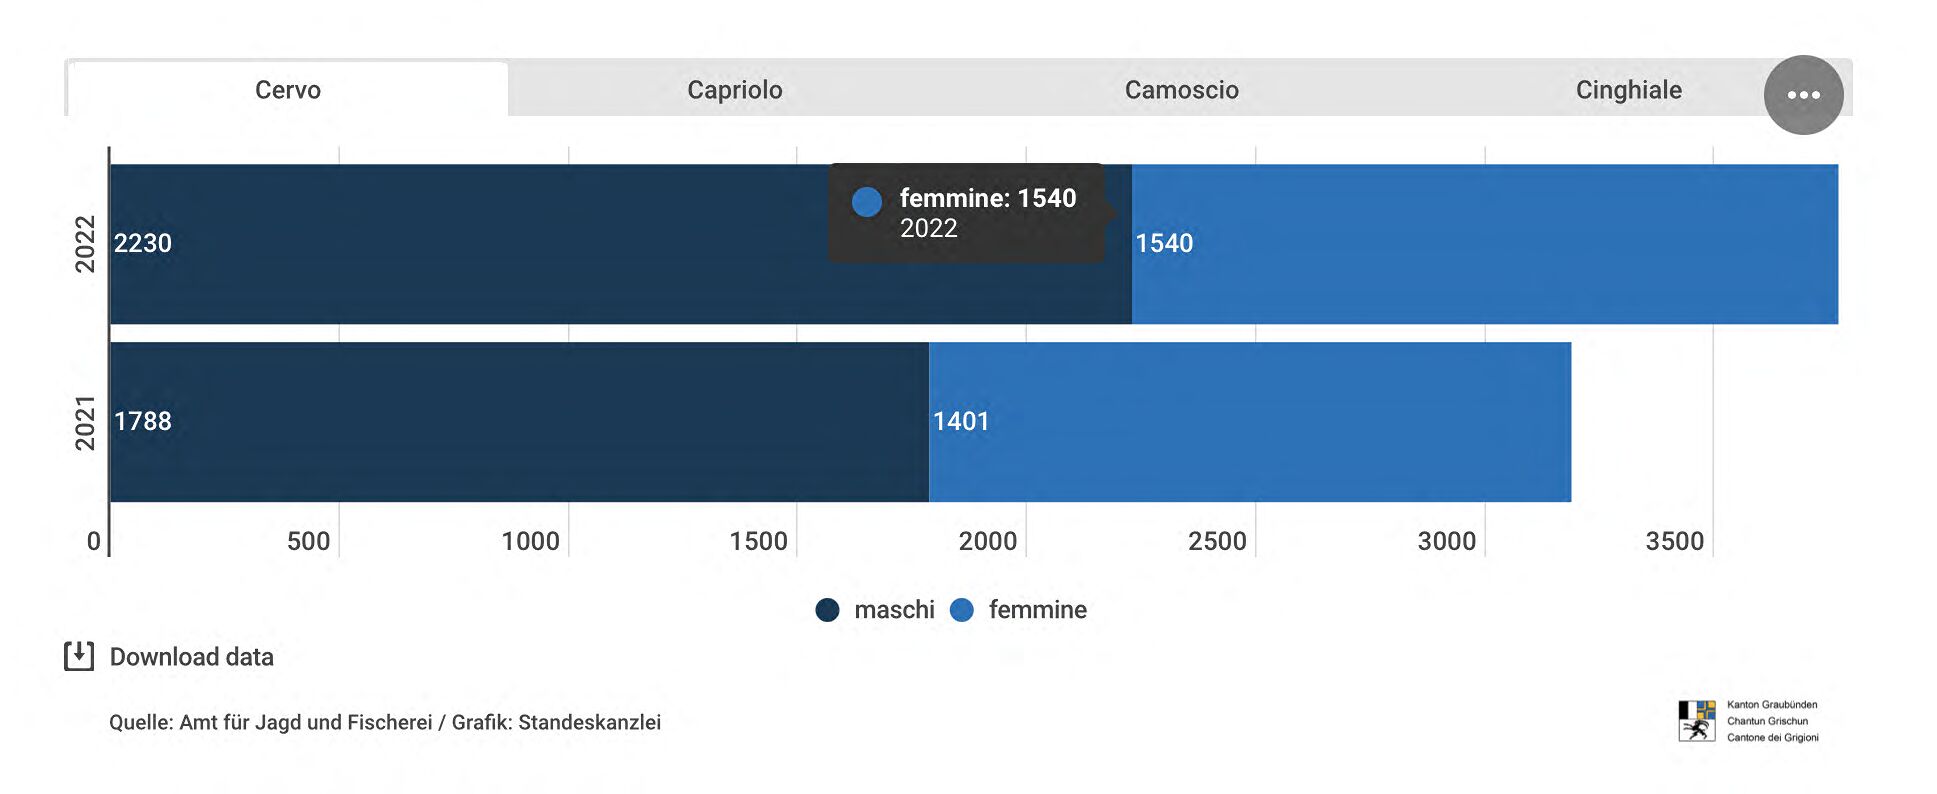Viewport: 1937px width, 794px height.
Task: Toggle the femmine series in the legend
Action: click(x=1037, y=609)
